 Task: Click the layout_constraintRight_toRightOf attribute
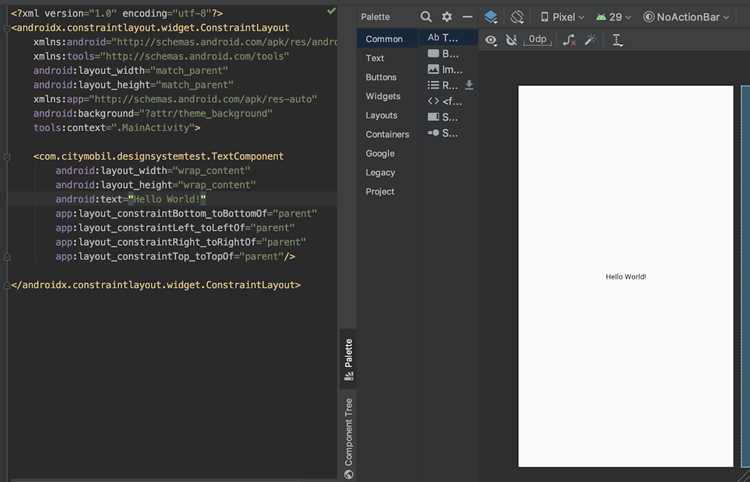pyautogui.click(x=181, y=242)
